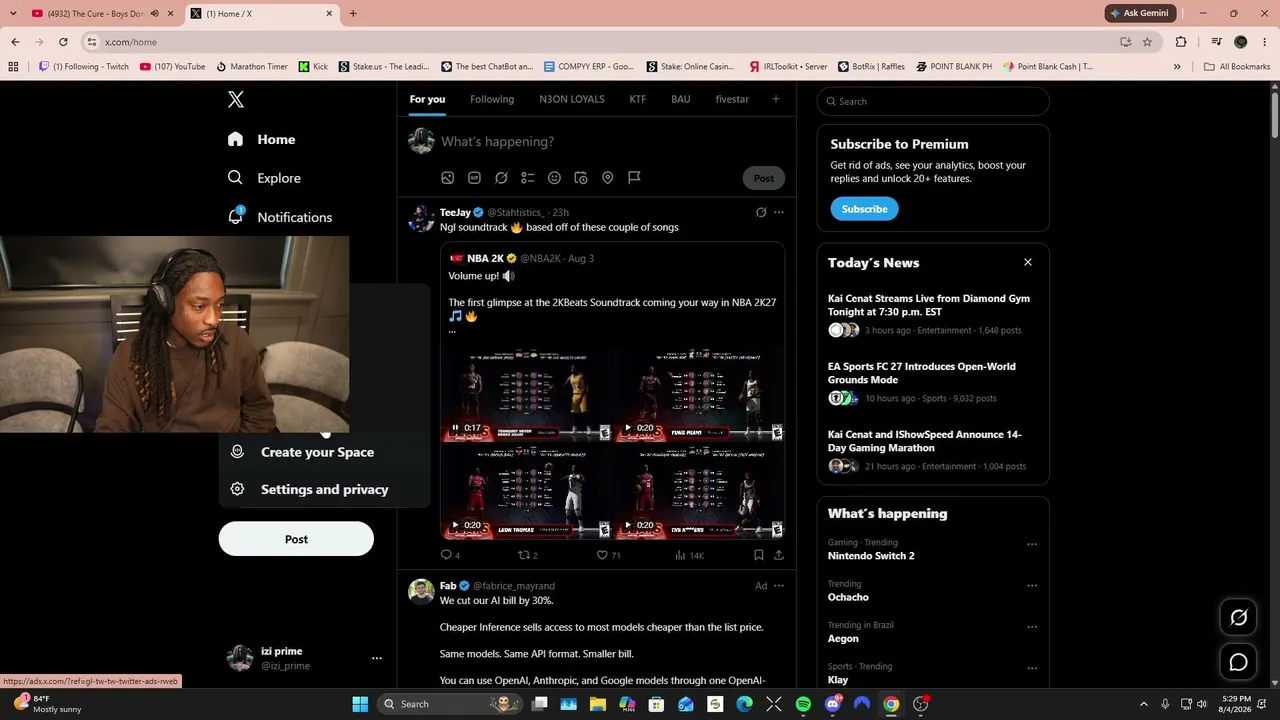Open the EA Sports FC 27 news story
Viewport: 1280px width, 720px height.
point(922,373)
